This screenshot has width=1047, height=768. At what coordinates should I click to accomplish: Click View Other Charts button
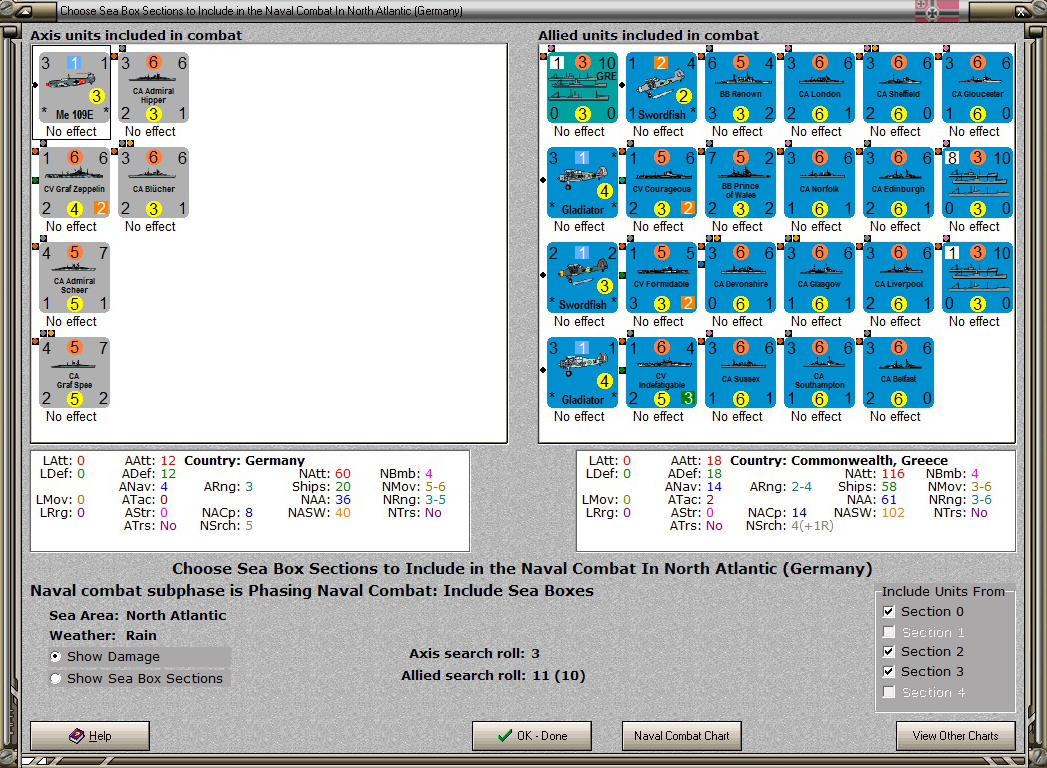(955, 735)
